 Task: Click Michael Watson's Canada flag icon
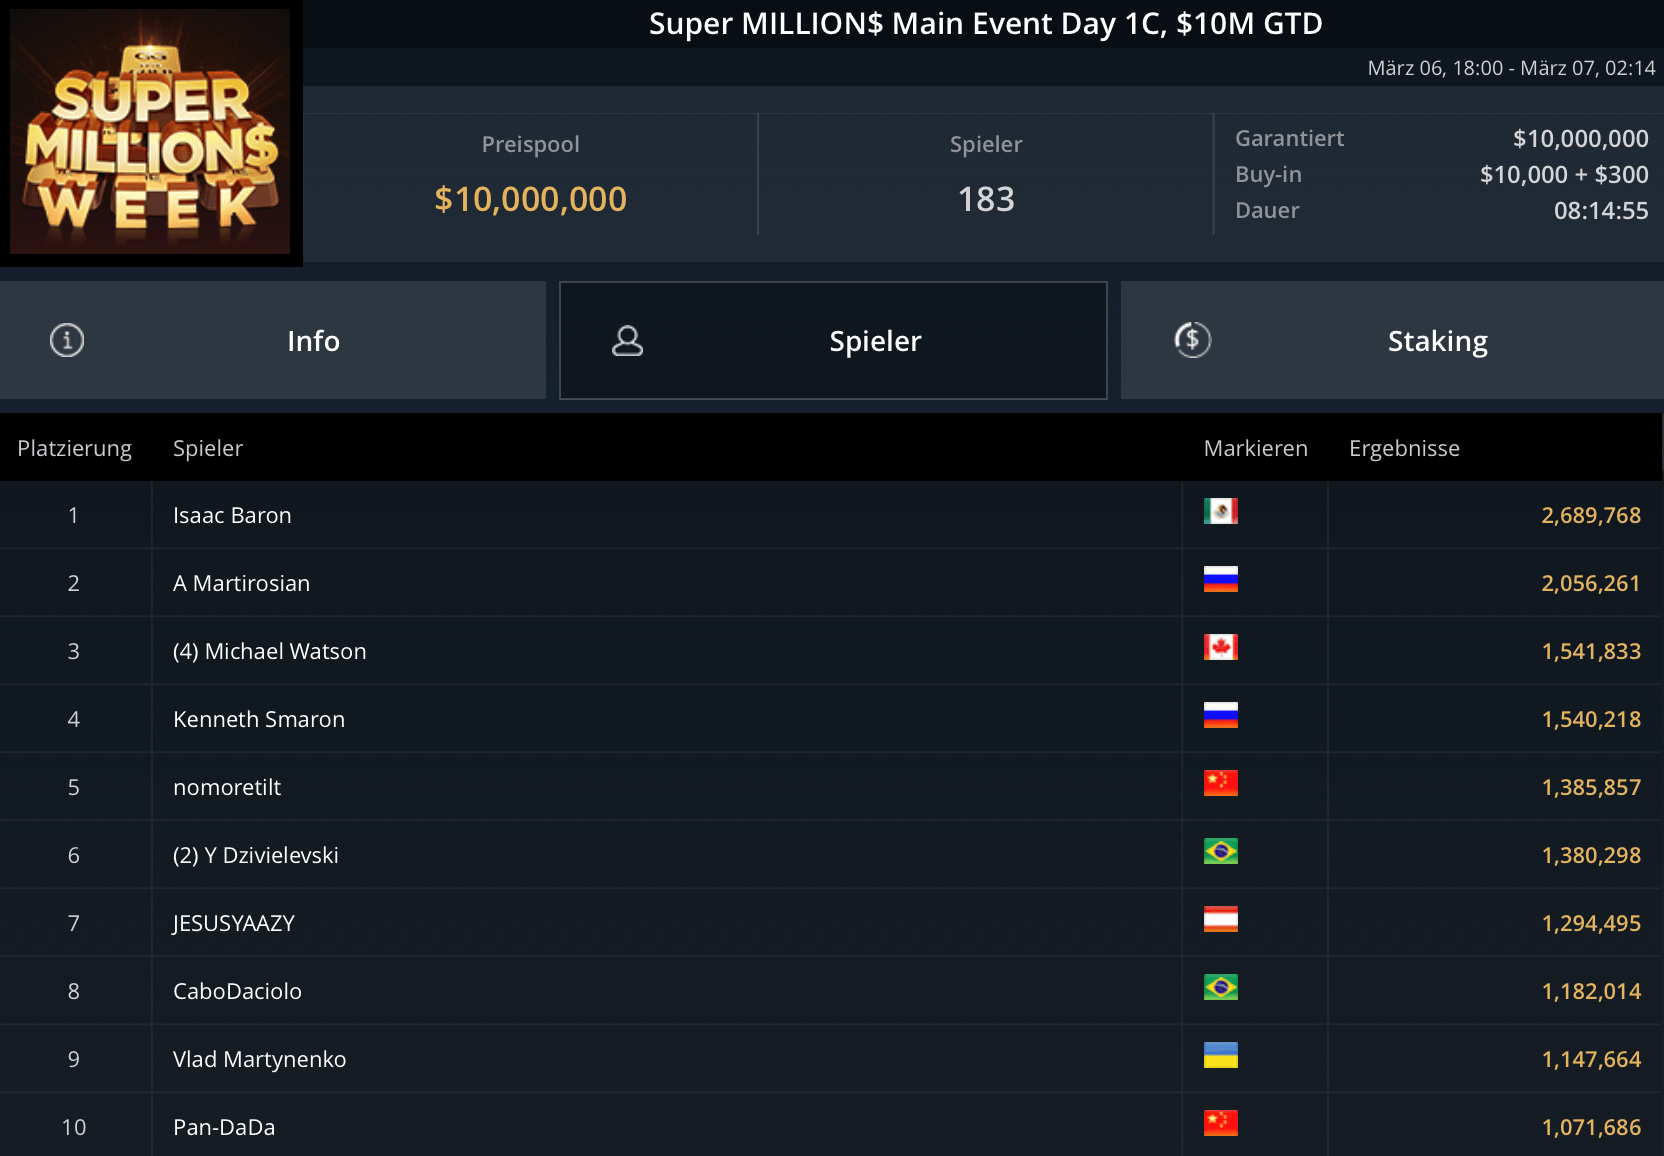[x=1220, y=647]
